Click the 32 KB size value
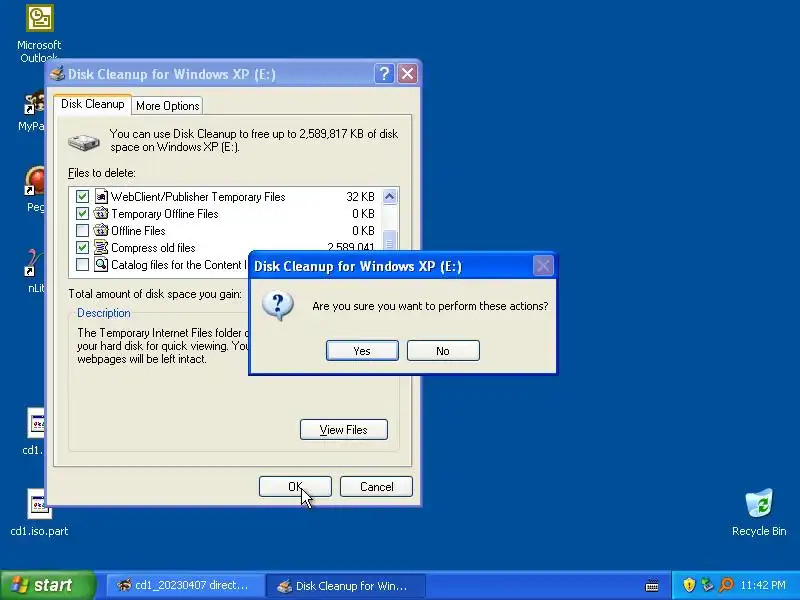 point(360,197)
